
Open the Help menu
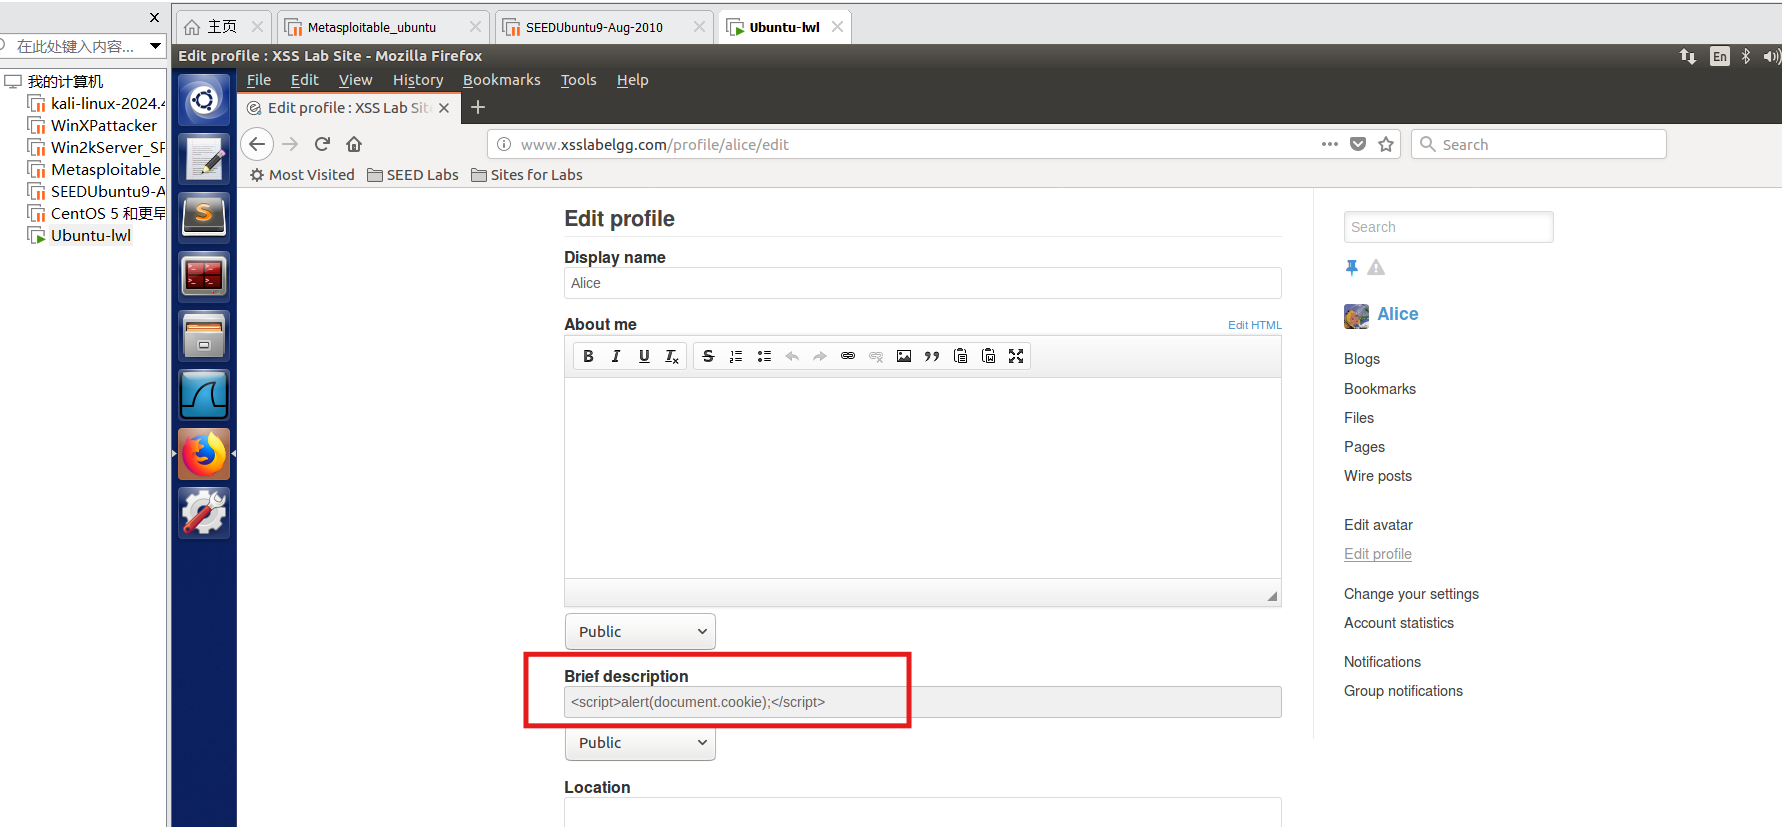click(x=632, y=80)
